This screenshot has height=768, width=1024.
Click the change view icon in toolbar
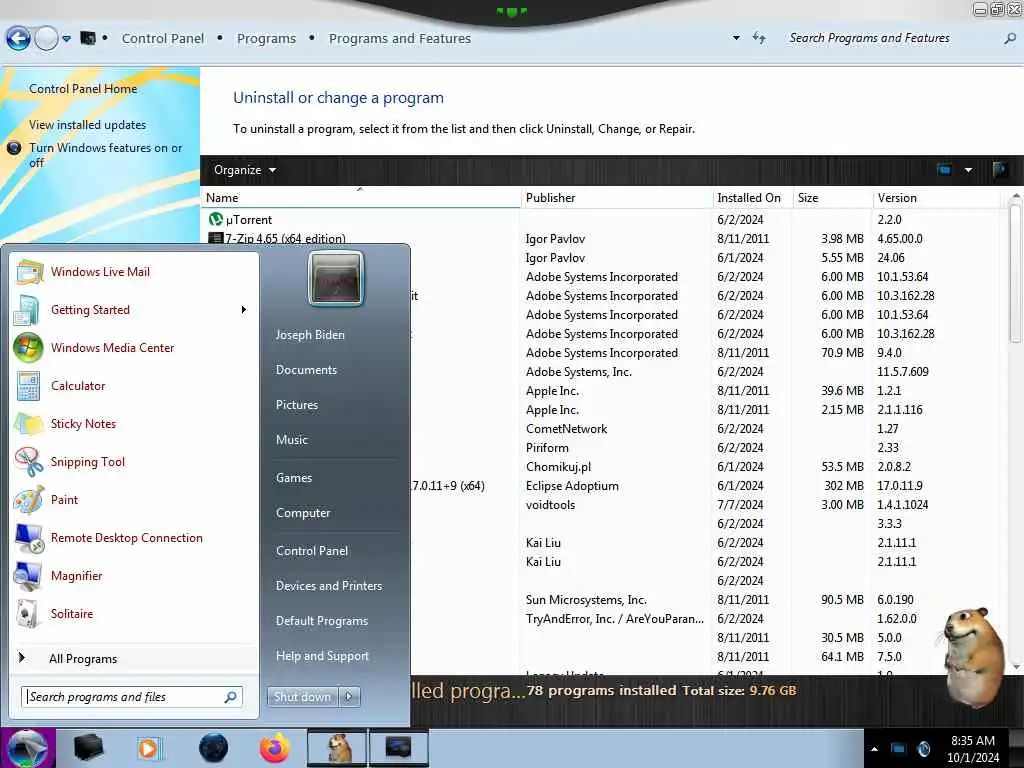click(944, 170)
